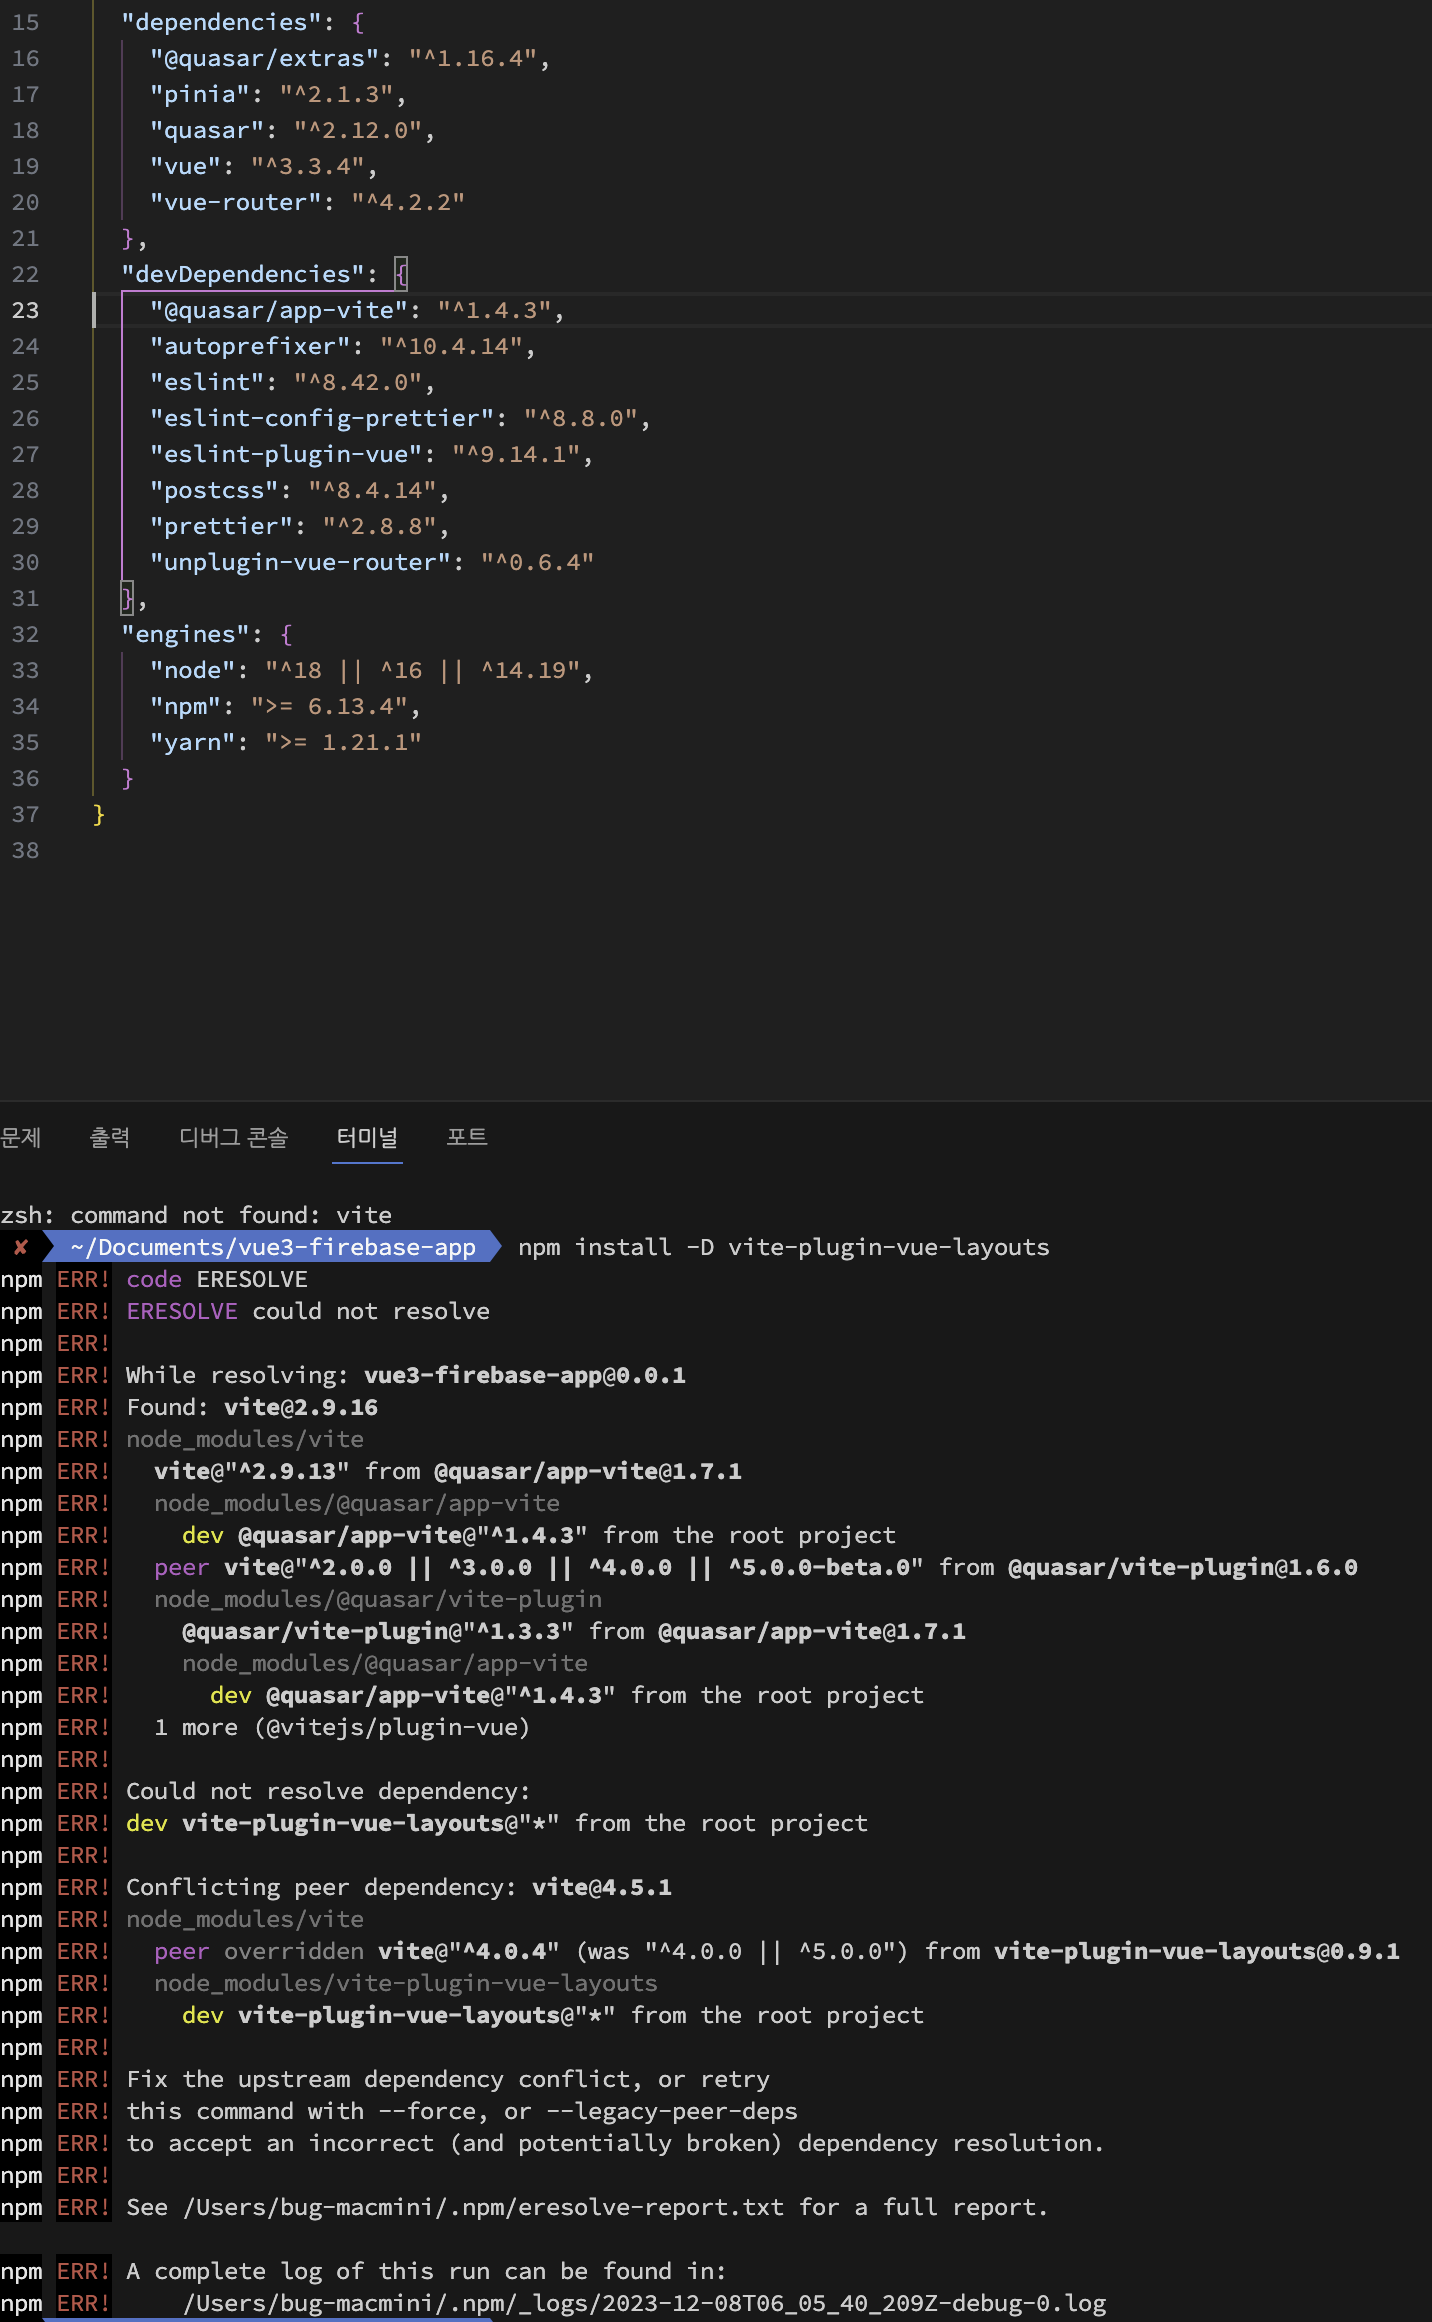Click the "prettier" key on line 29
Image resolution: width=1432 pixels, height=2322 pixels.
coord(221,526)
